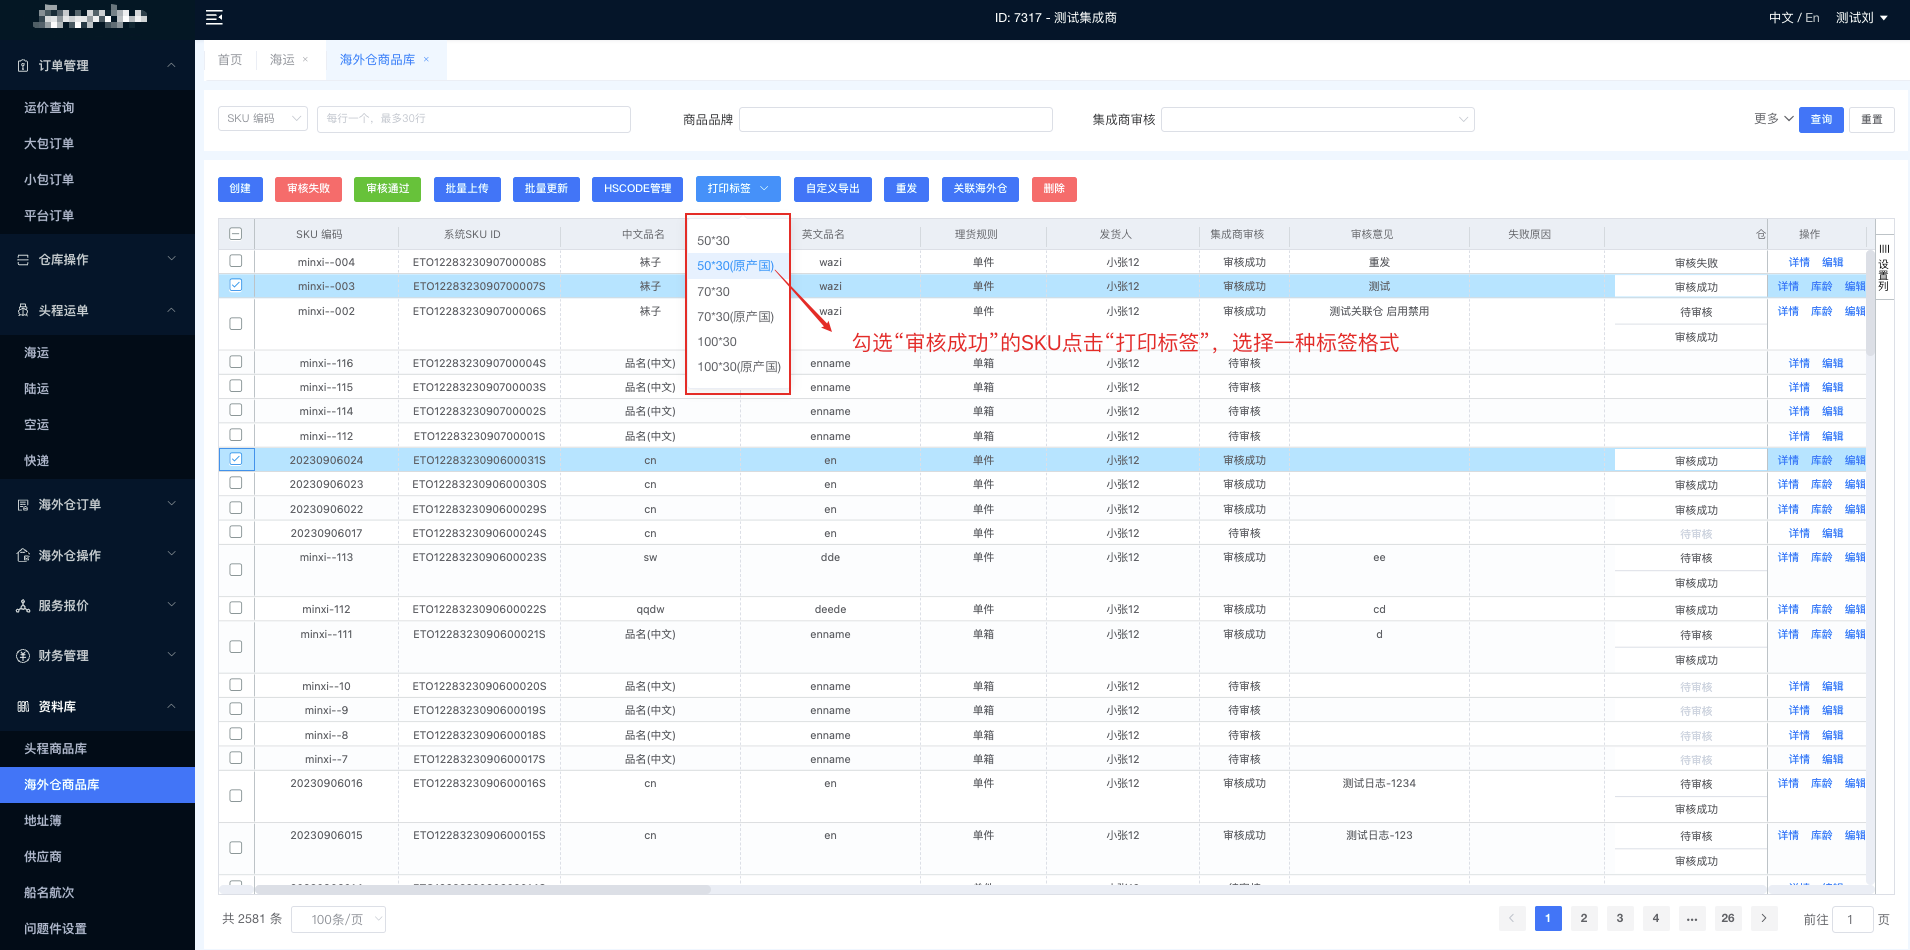Open the 100条/页 page size dropdown
Viewport: 1910px width, 950px height.
pyautogui.click(x=338, y=919)
